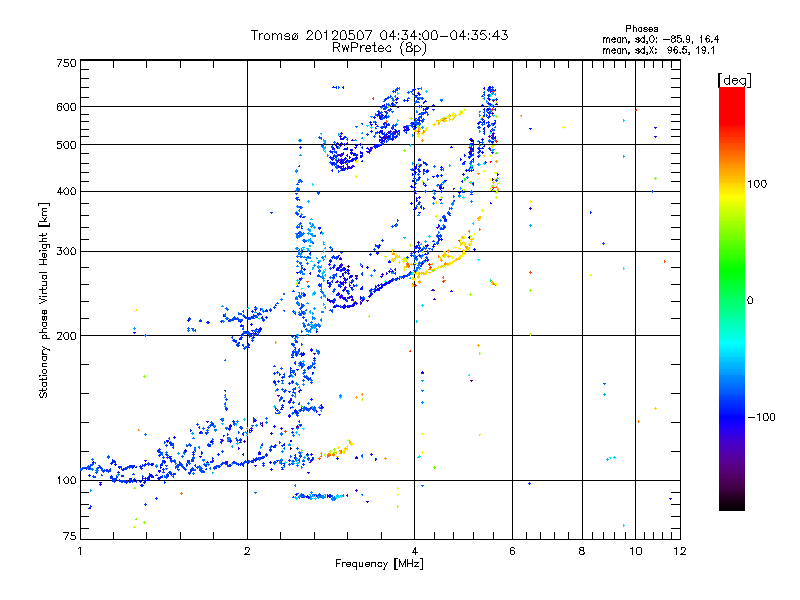Click x-axis tick label '4'

(x=415, y=551)
